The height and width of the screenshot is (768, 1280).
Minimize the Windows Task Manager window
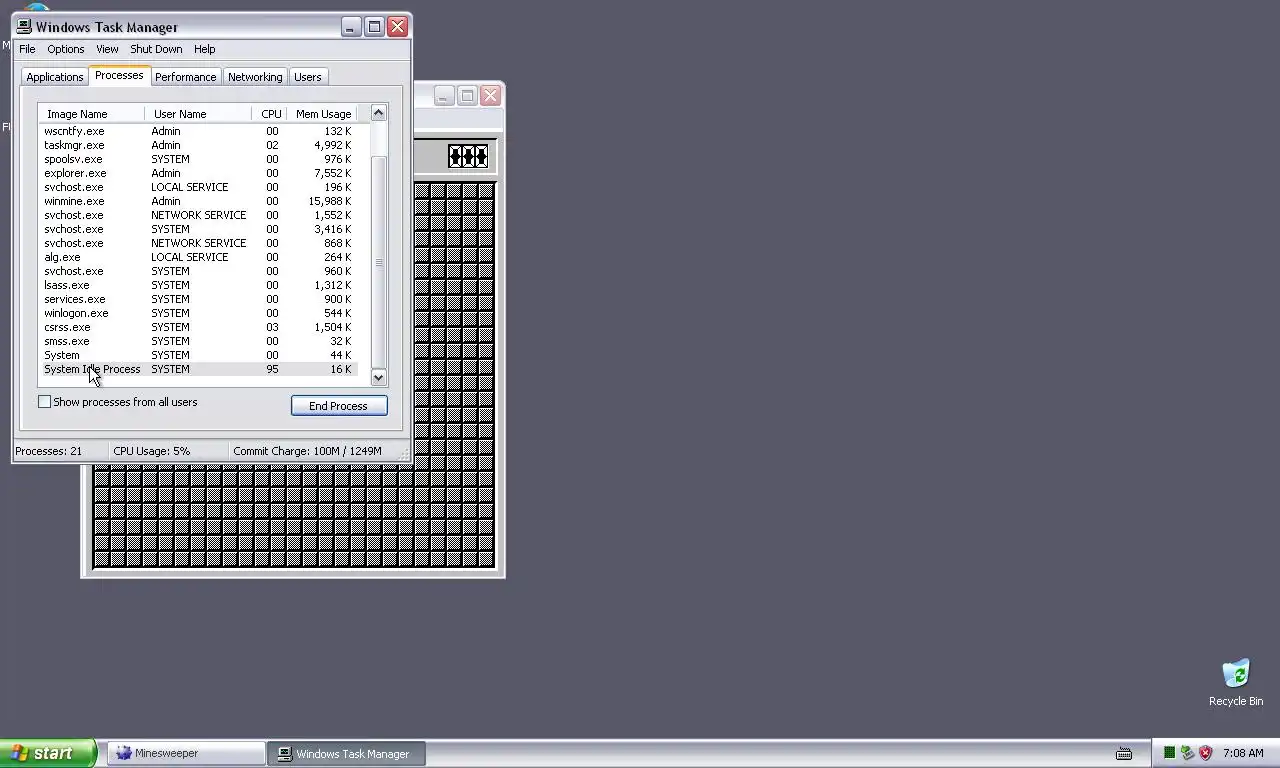[x=350, y=27]
